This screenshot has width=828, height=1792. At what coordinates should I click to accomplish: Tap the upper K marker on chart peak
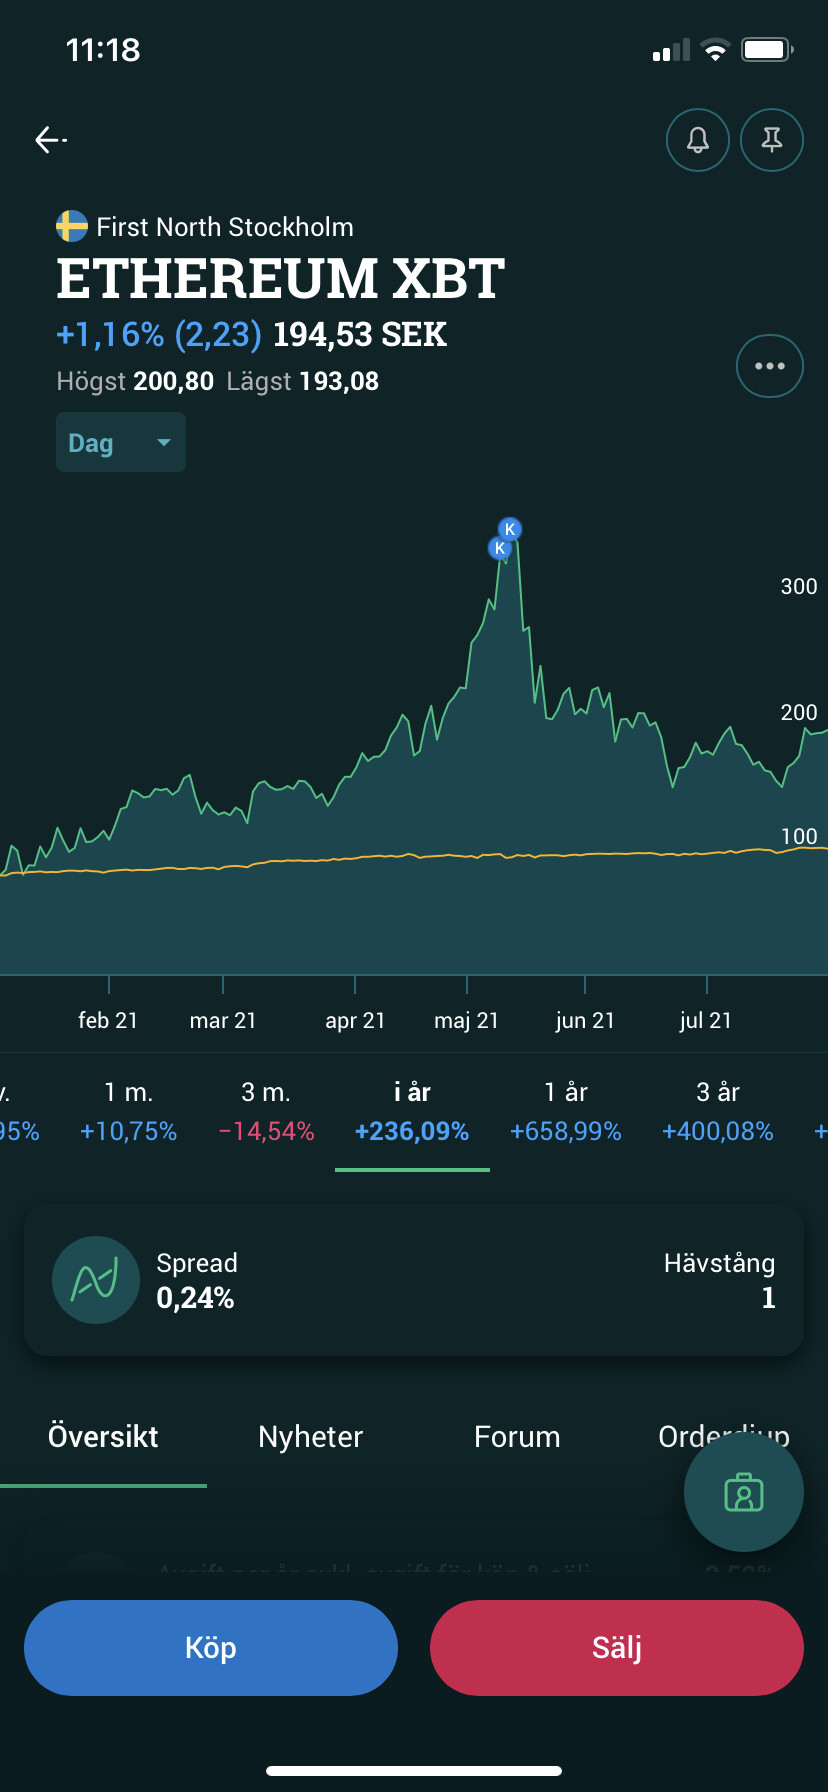tap(510, 529)
